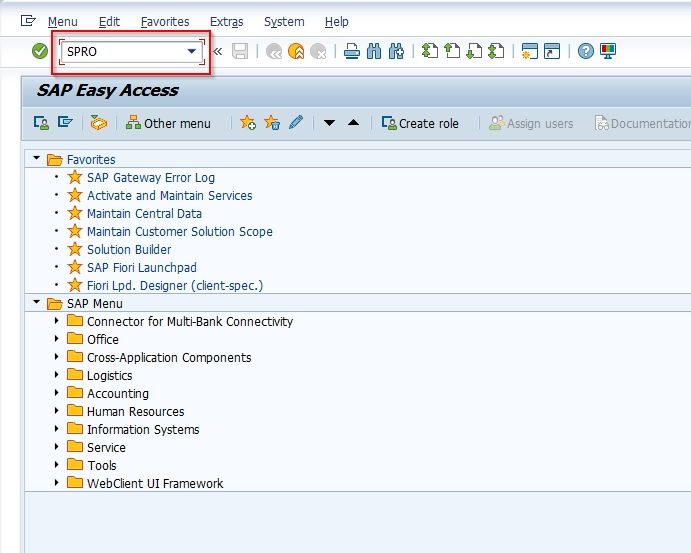Collapse the Favorites folder
This screenshot has height=553, width=691.
37,158
